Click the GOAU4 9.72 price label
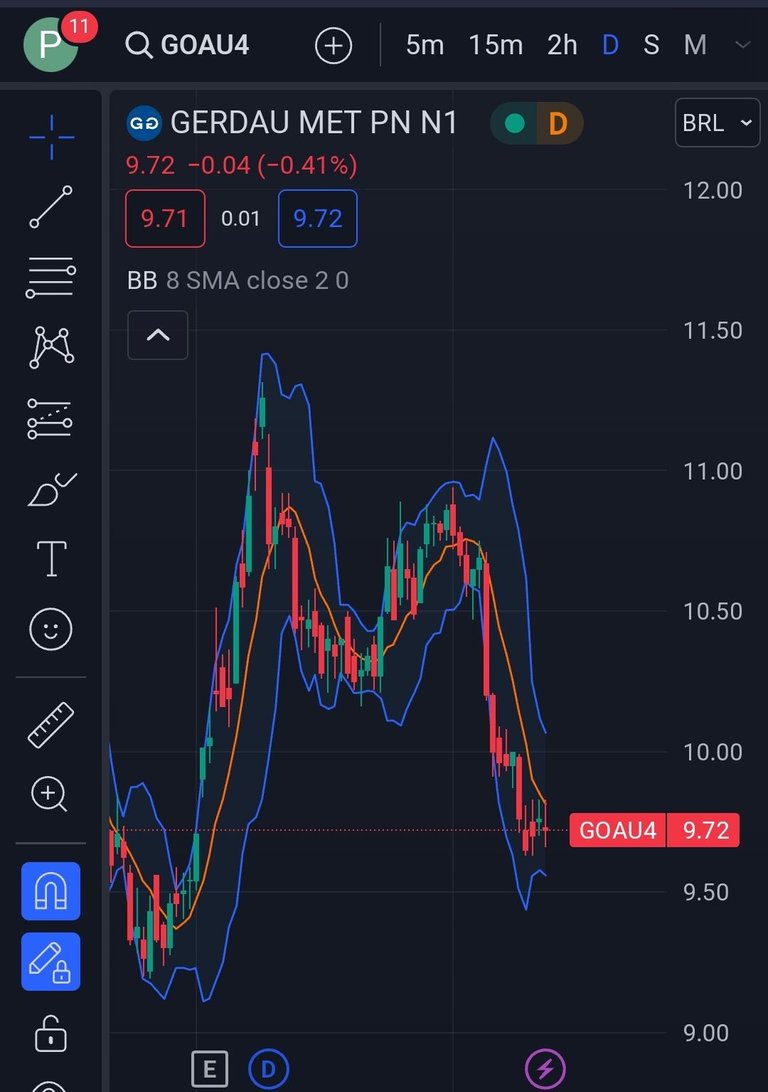Viewport: 768px width, 1092px height. (x=655, y=830)
